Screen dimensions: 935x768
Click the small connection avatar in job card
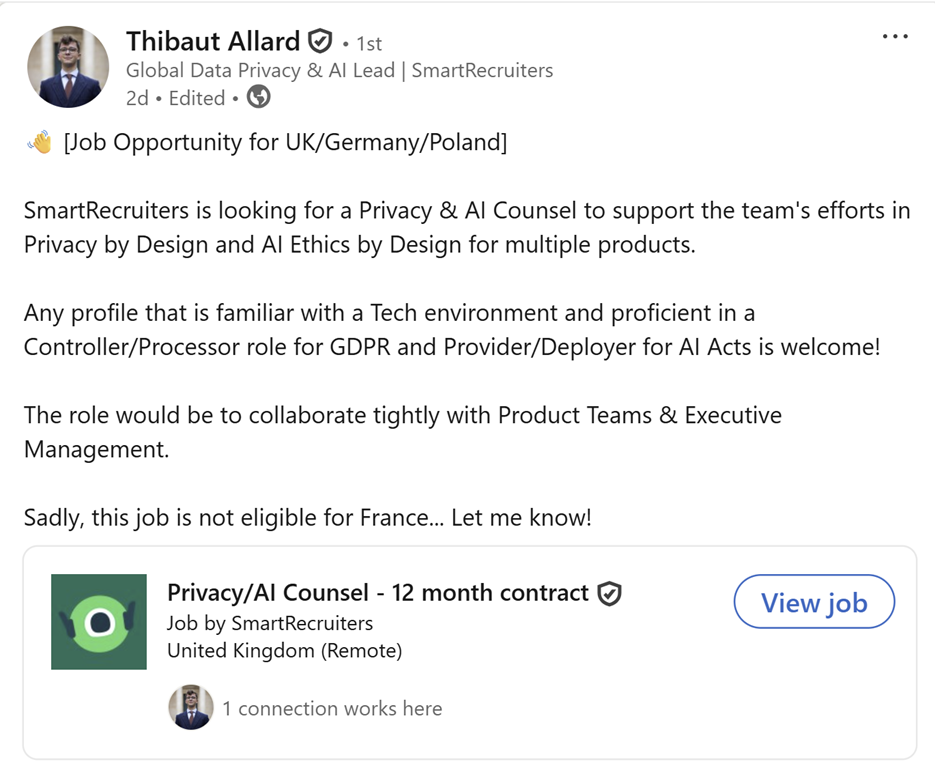(x=190, y=708)
